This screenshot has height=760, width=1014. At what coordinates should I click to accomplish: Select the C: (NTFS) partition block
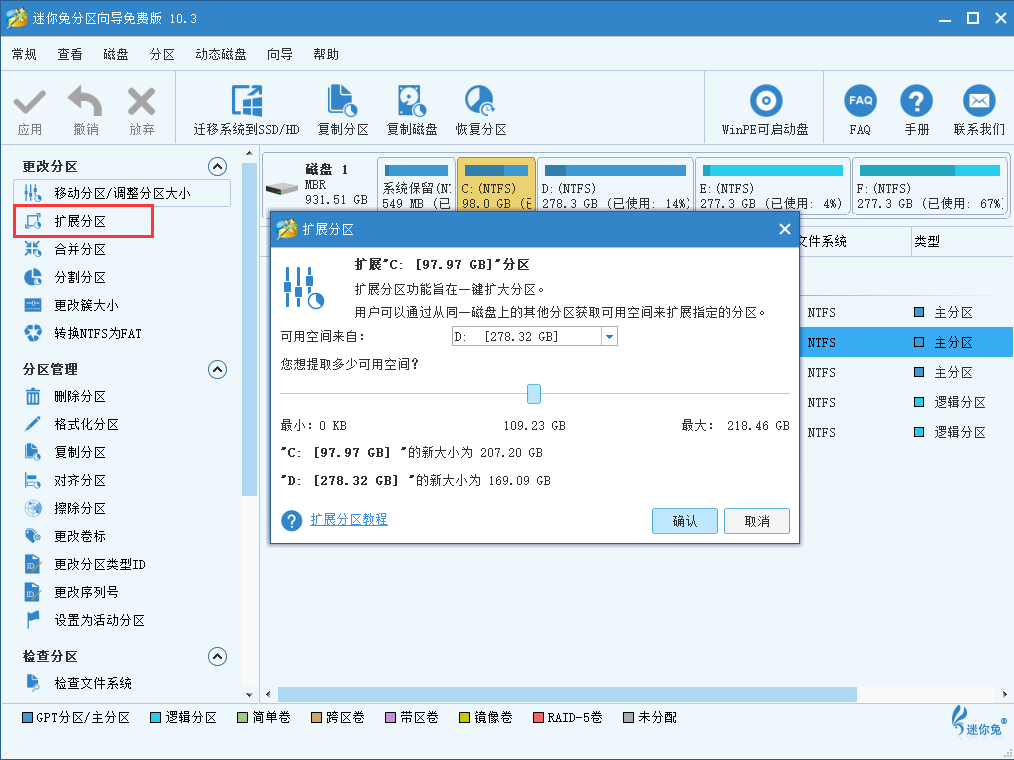click(496, 186)
